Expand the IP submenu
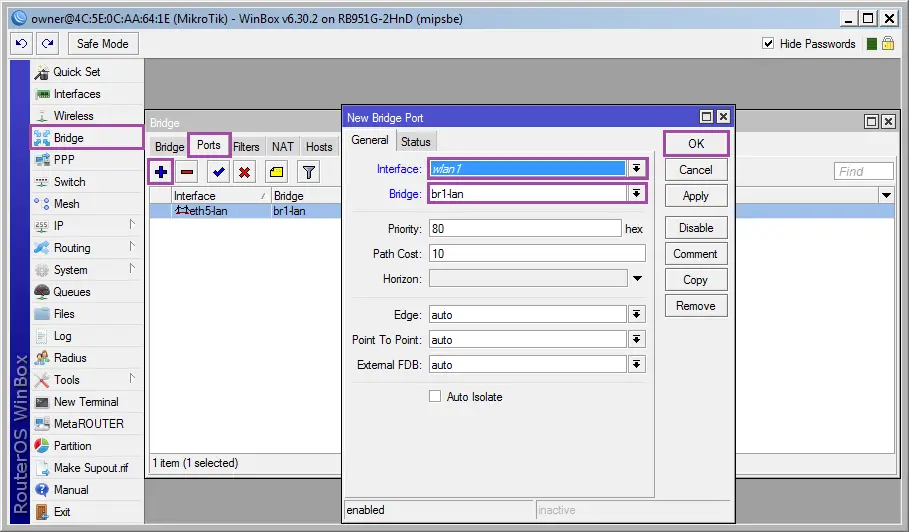 133,224
